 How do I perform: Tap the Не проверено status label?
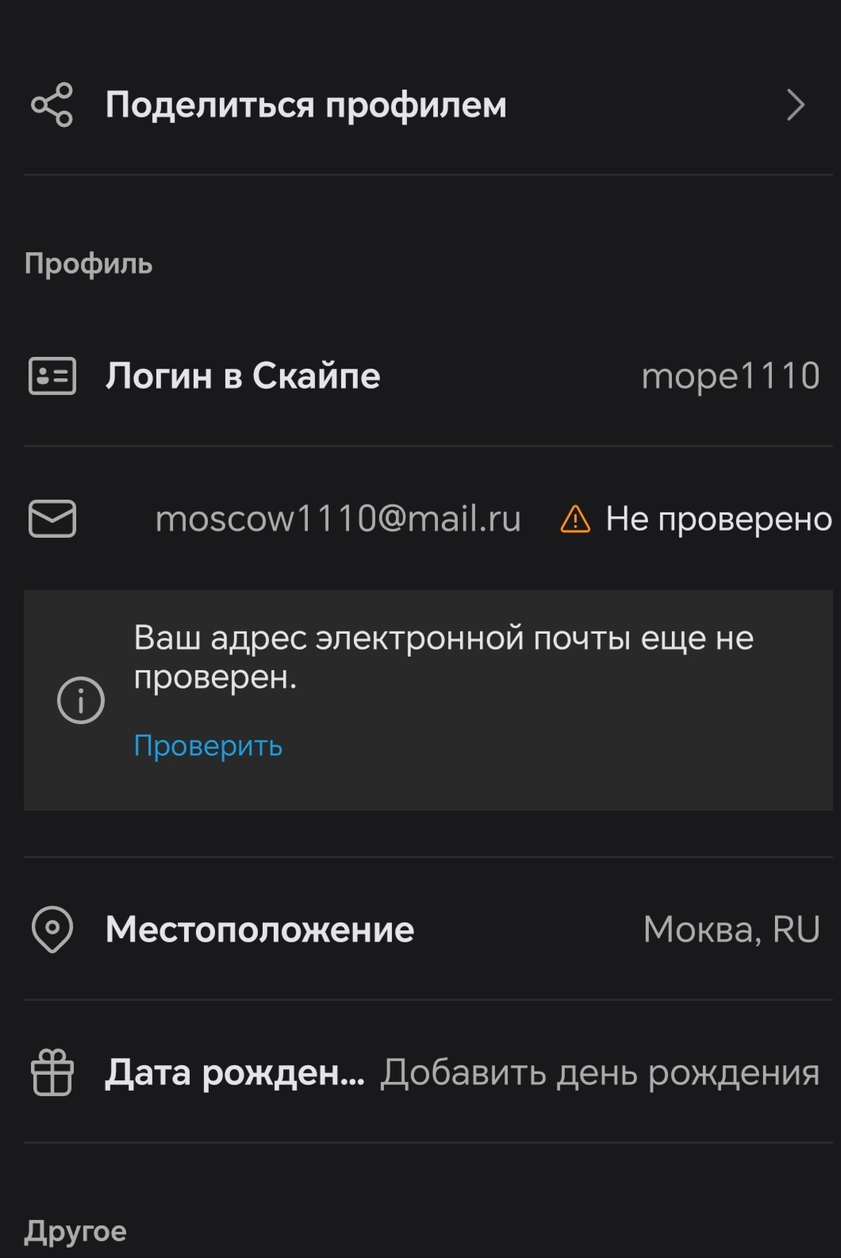(718, 519)
